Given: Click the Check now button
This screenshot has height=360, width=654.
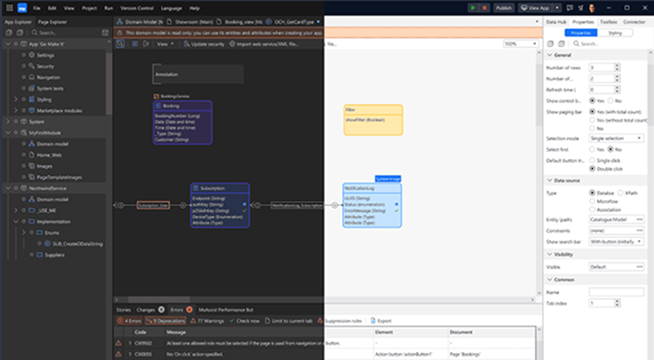Looking at the screenshot, I should (245, 321).
